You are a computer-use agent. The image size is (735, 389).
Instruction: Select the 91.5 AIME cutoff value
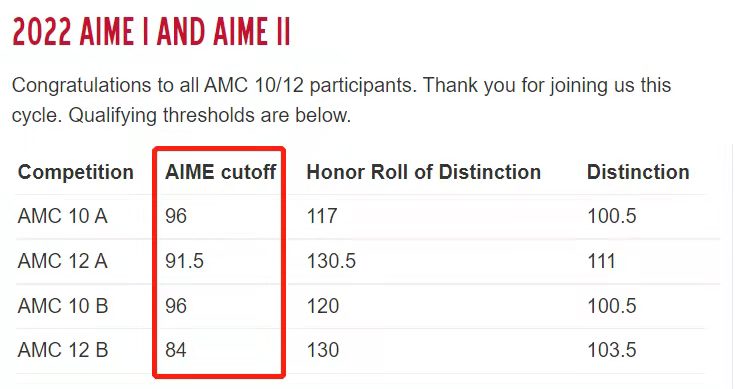click(x=184, y=261)
